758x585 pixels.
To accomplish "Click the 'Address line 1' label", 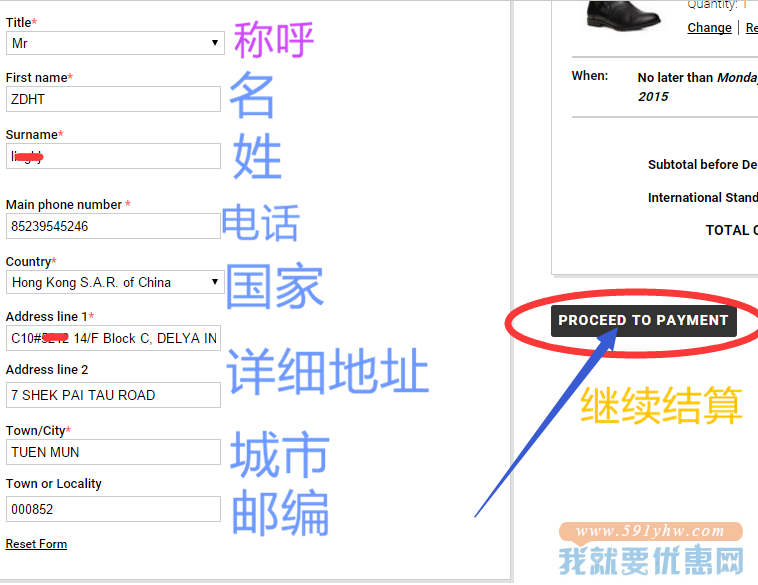I will pyautogui.click(x=50, y=317).
